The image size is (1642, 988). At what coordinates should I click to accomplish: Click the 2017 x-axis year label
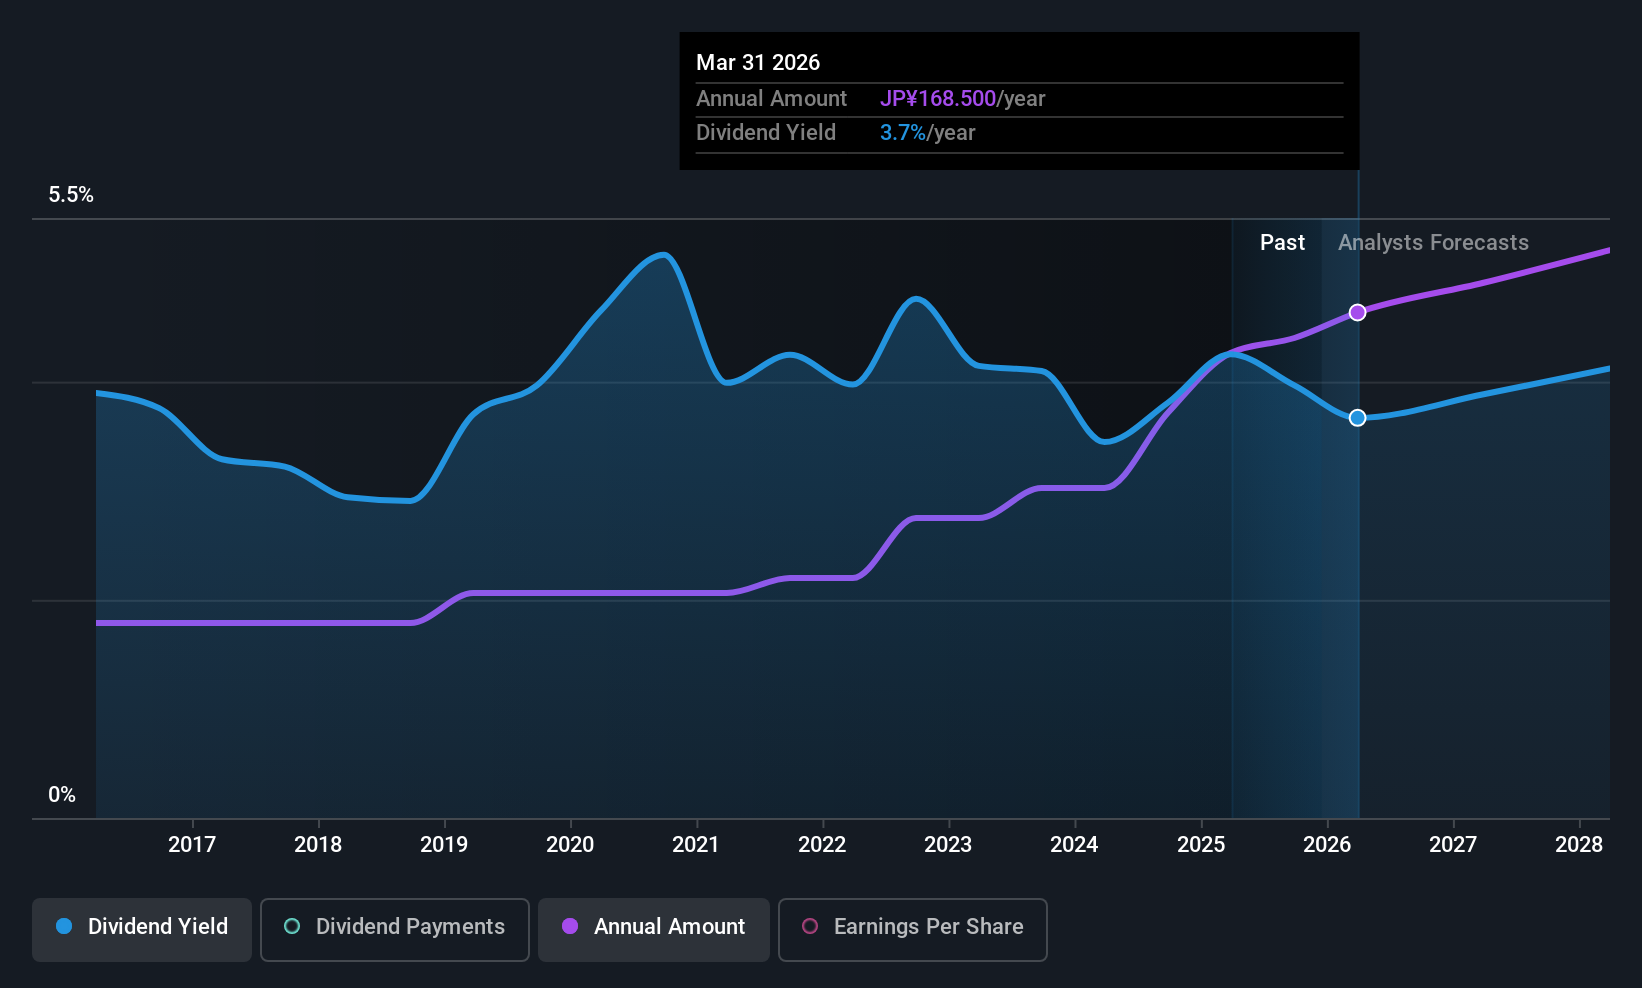[192, 845]
